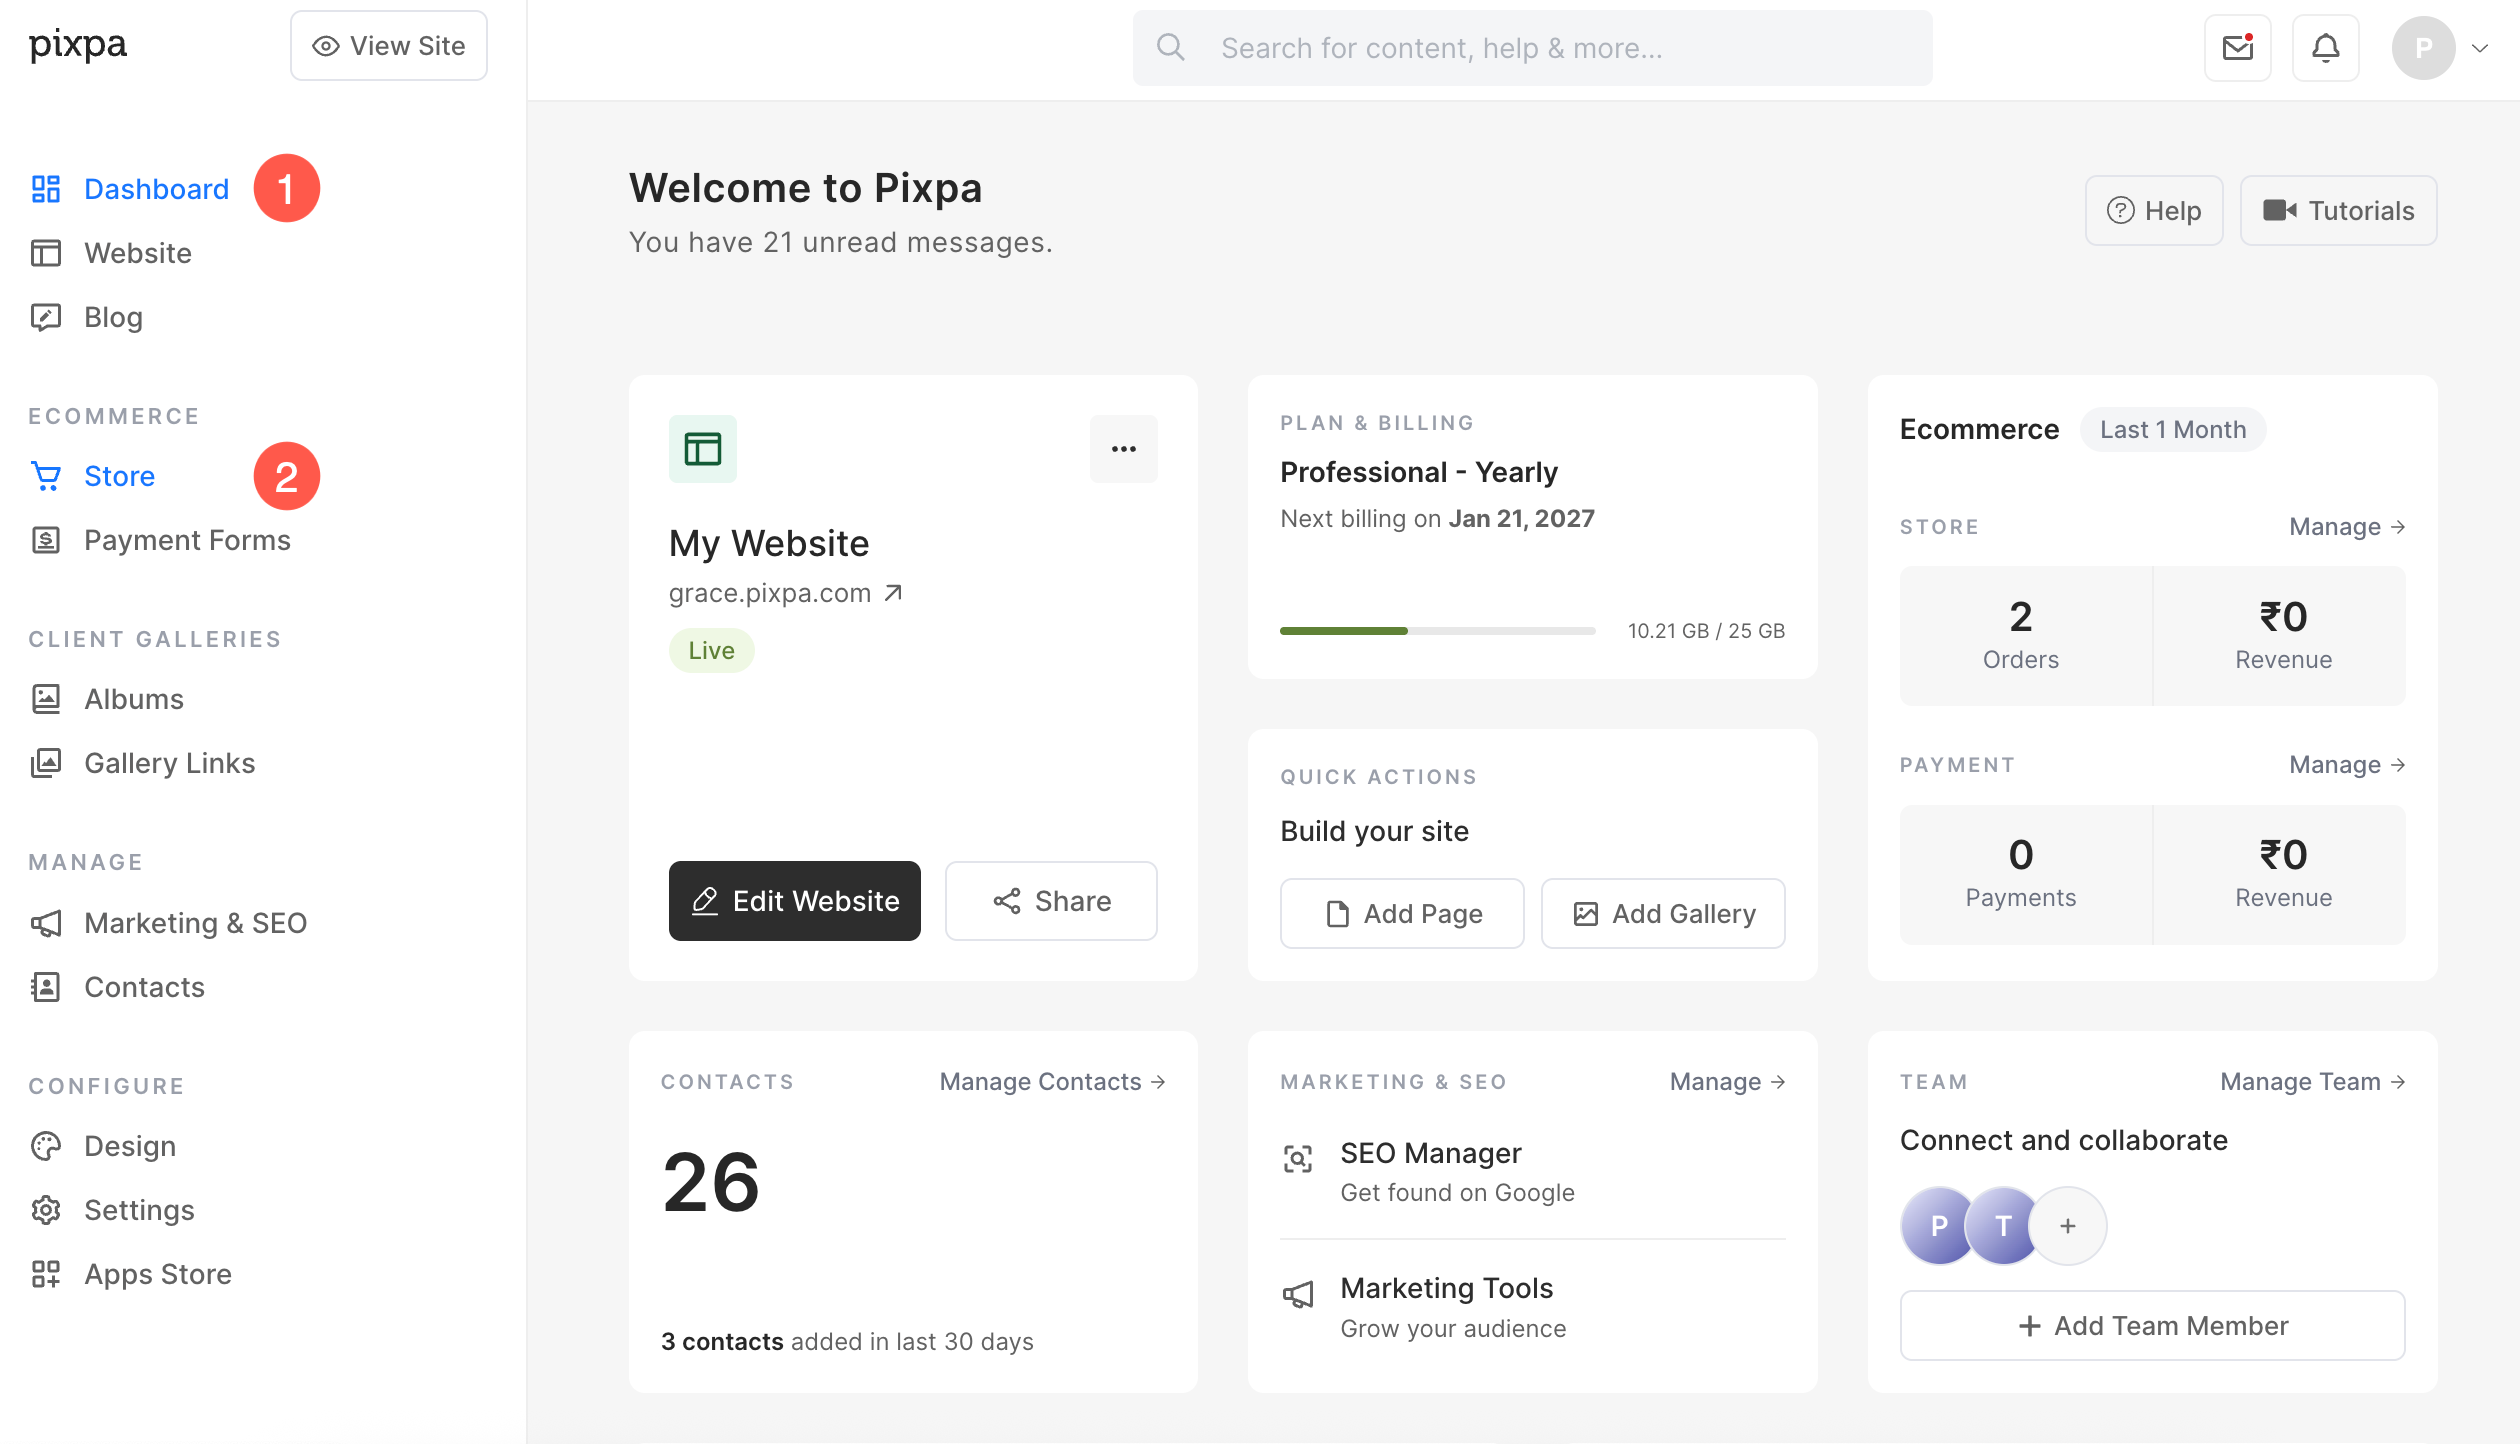Click the search magnifier icon
Screen dimensions: 2520x1444
1170,47
